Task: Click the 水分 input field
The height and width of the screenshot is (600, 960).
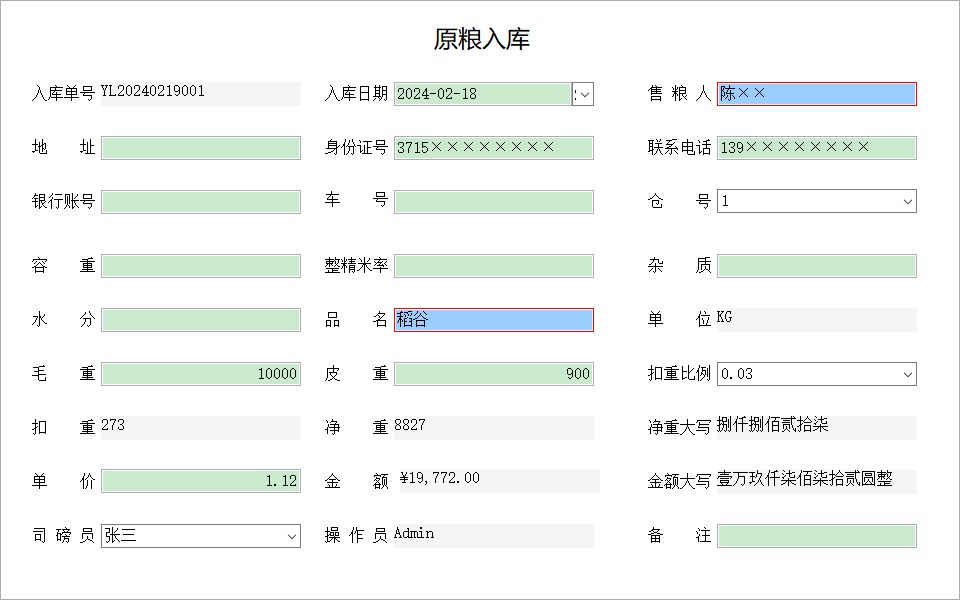Action: click(x=201, y=320)
